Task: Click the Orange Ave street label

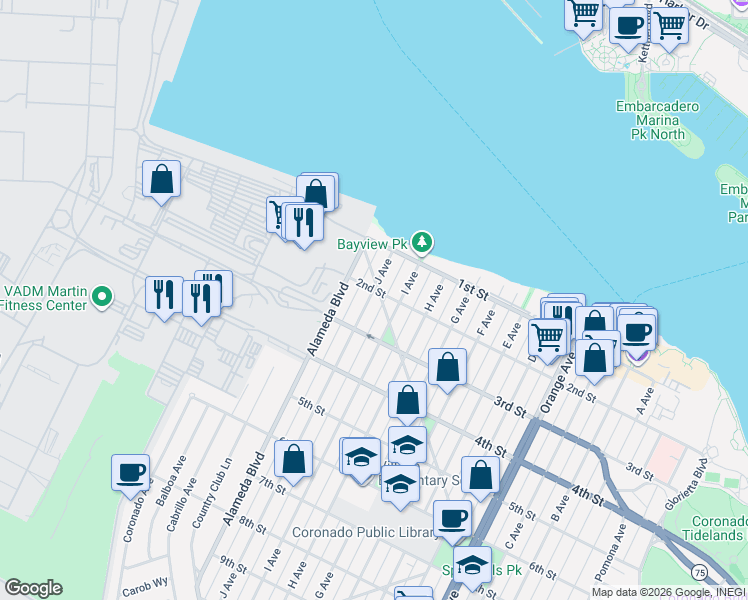Action: pos(557,383)
